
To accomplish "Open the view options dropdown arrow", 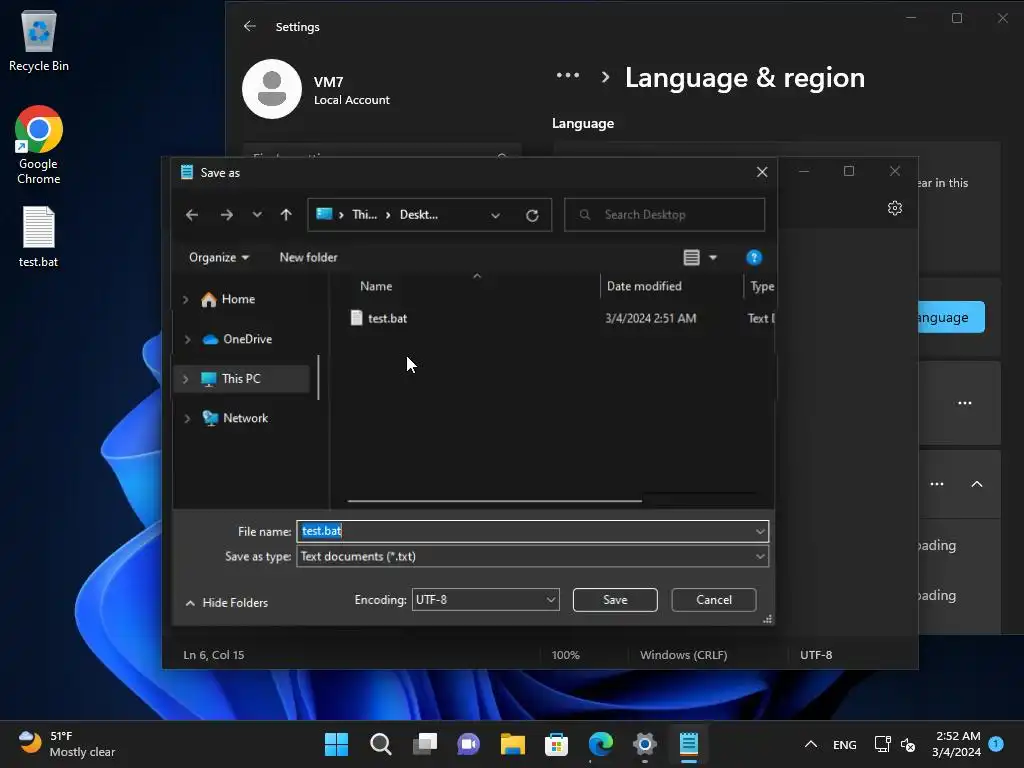I will click(x=713, y=258).
